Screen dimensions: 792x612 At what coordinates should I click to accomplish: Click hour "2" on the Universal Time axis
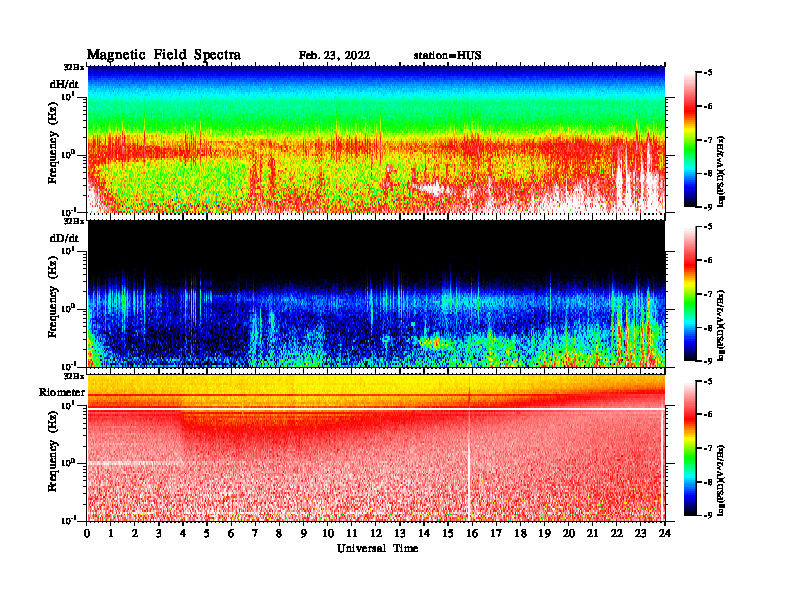click(135, 534)
